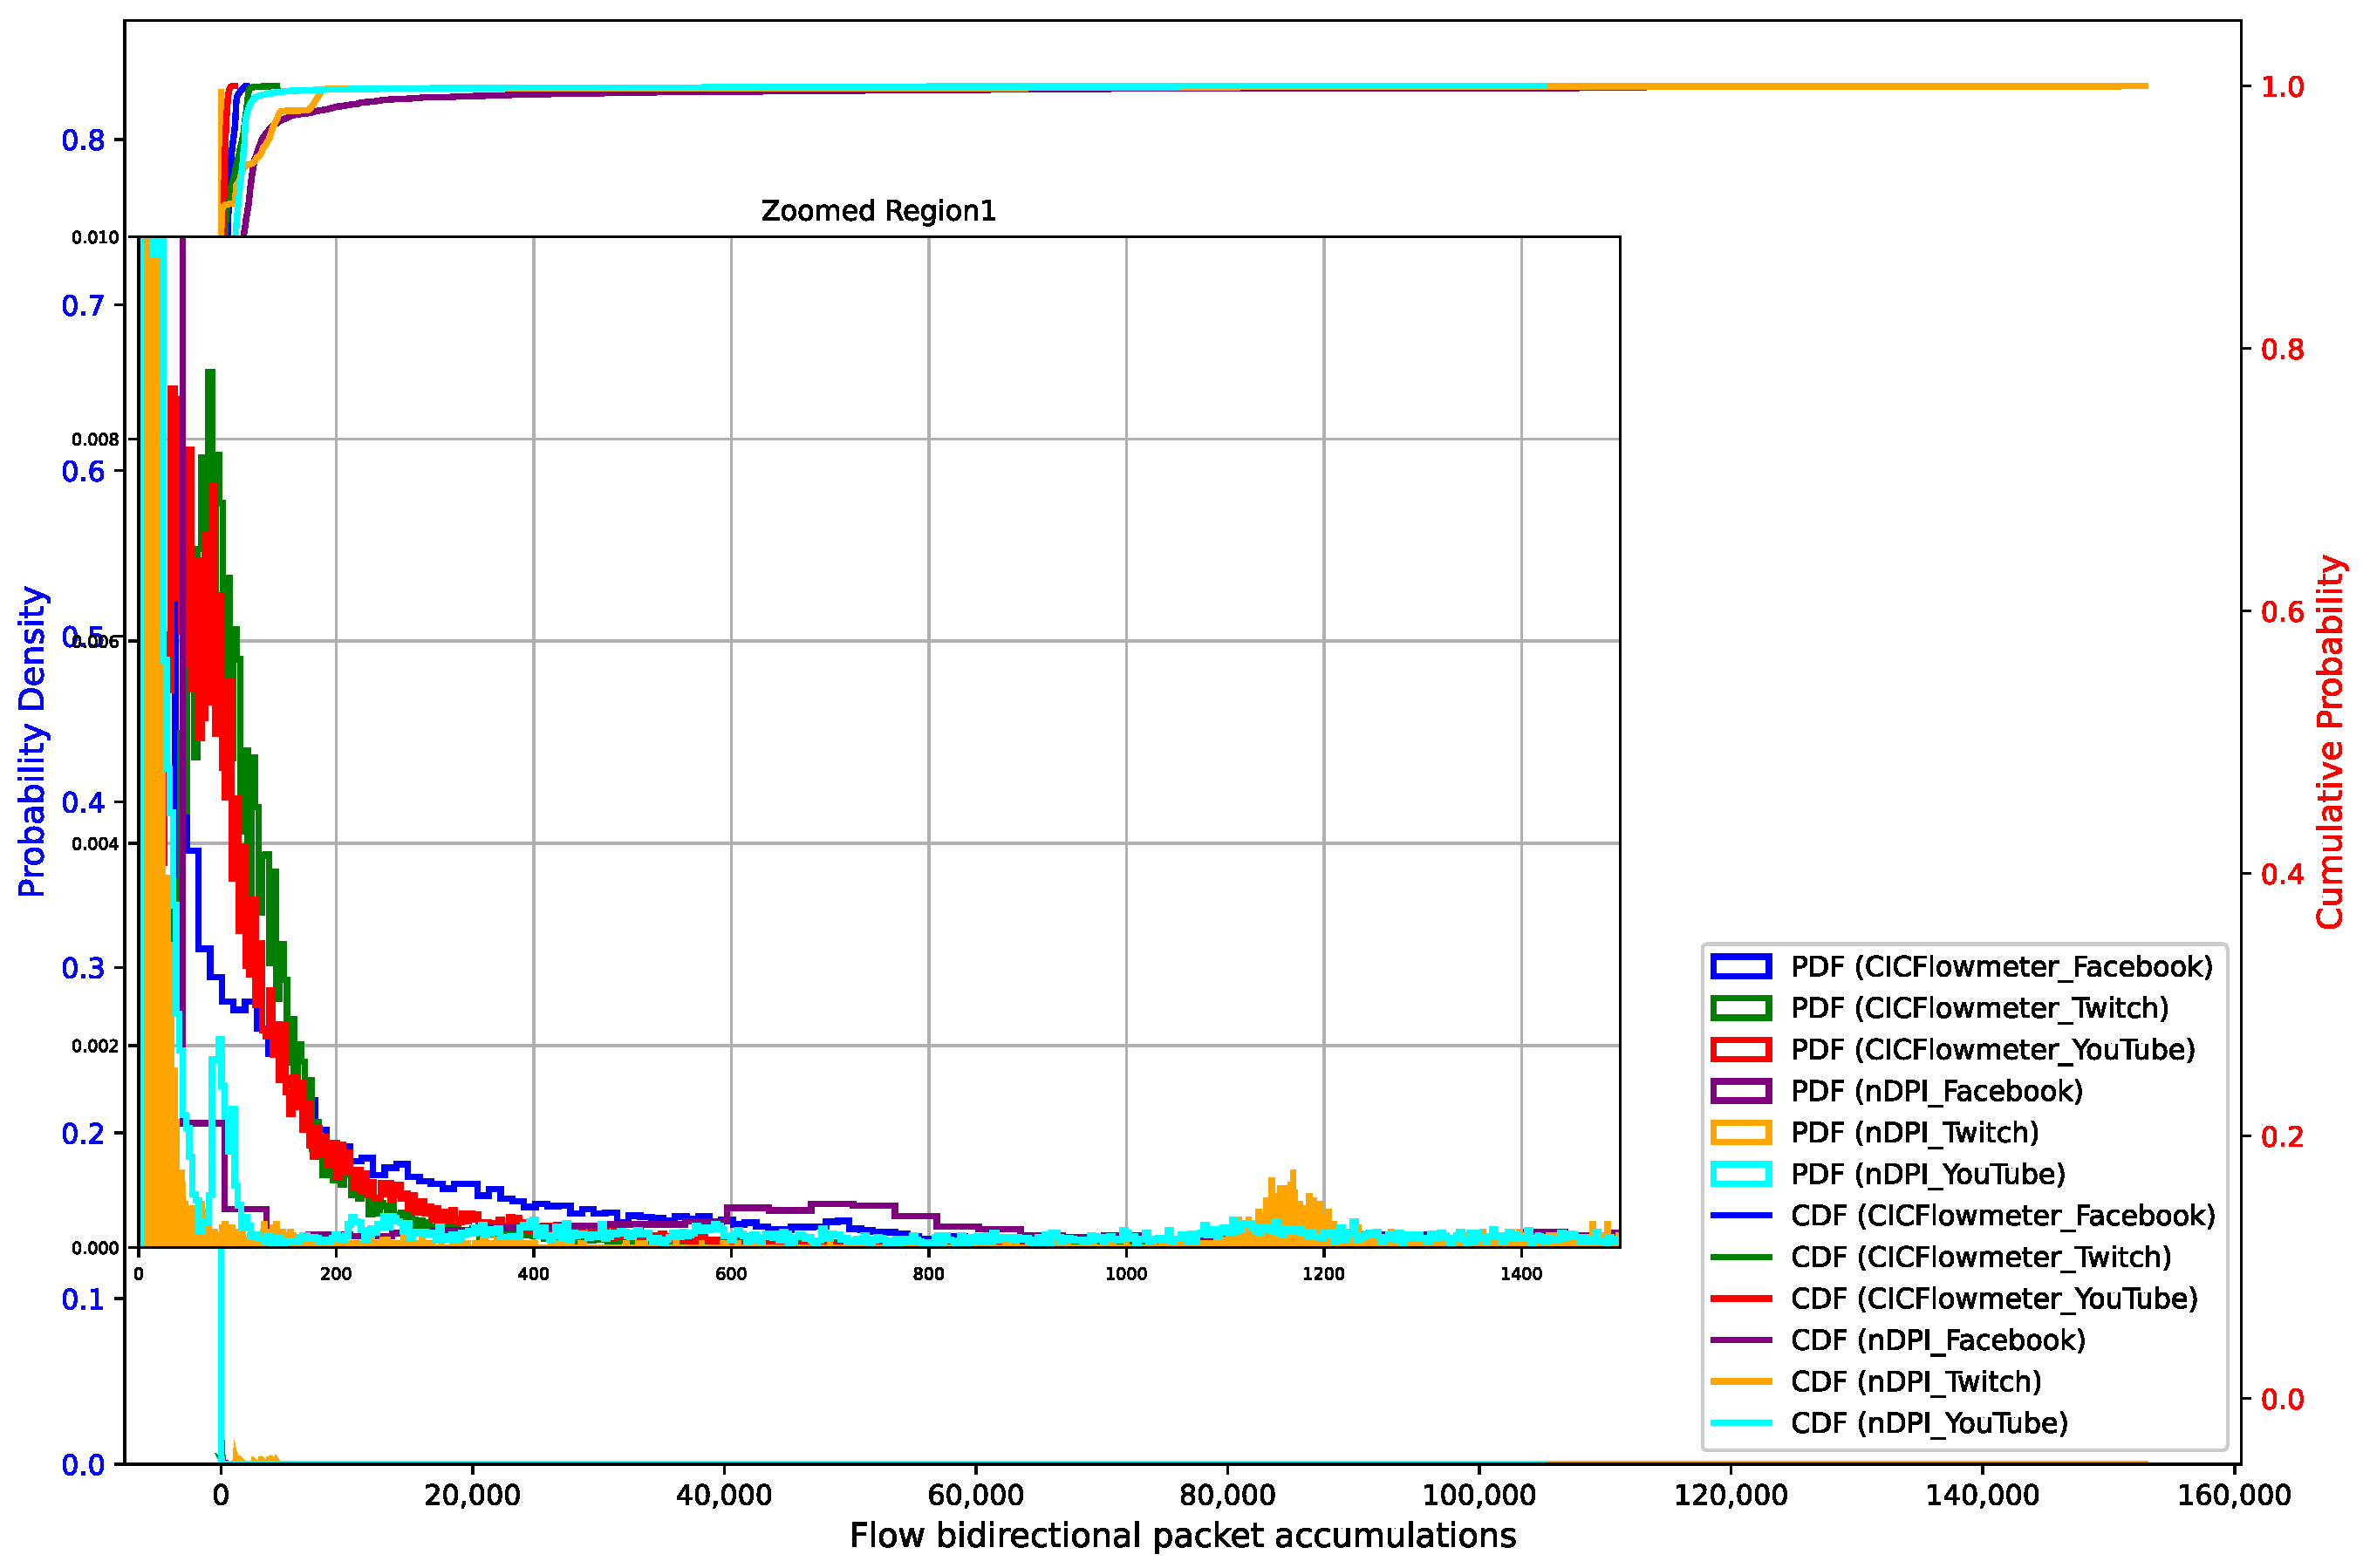
Task: Click the green PDF (CICFlowmeter_Twitch) legend swatch
Action: [x=1740, y=1008]
